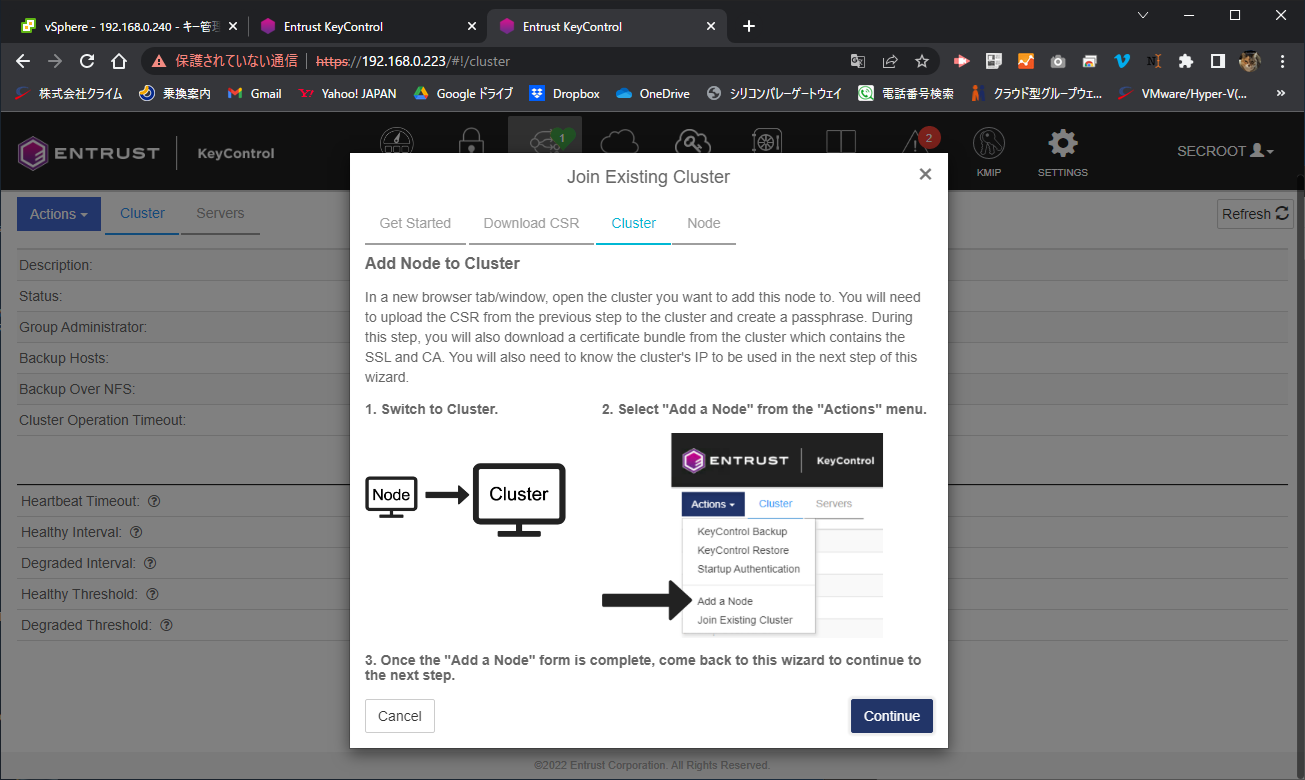Screen dimensions: 1305x780
Task: Open the 電話番号検索 bookmark
Action: (x=906, y=93)
